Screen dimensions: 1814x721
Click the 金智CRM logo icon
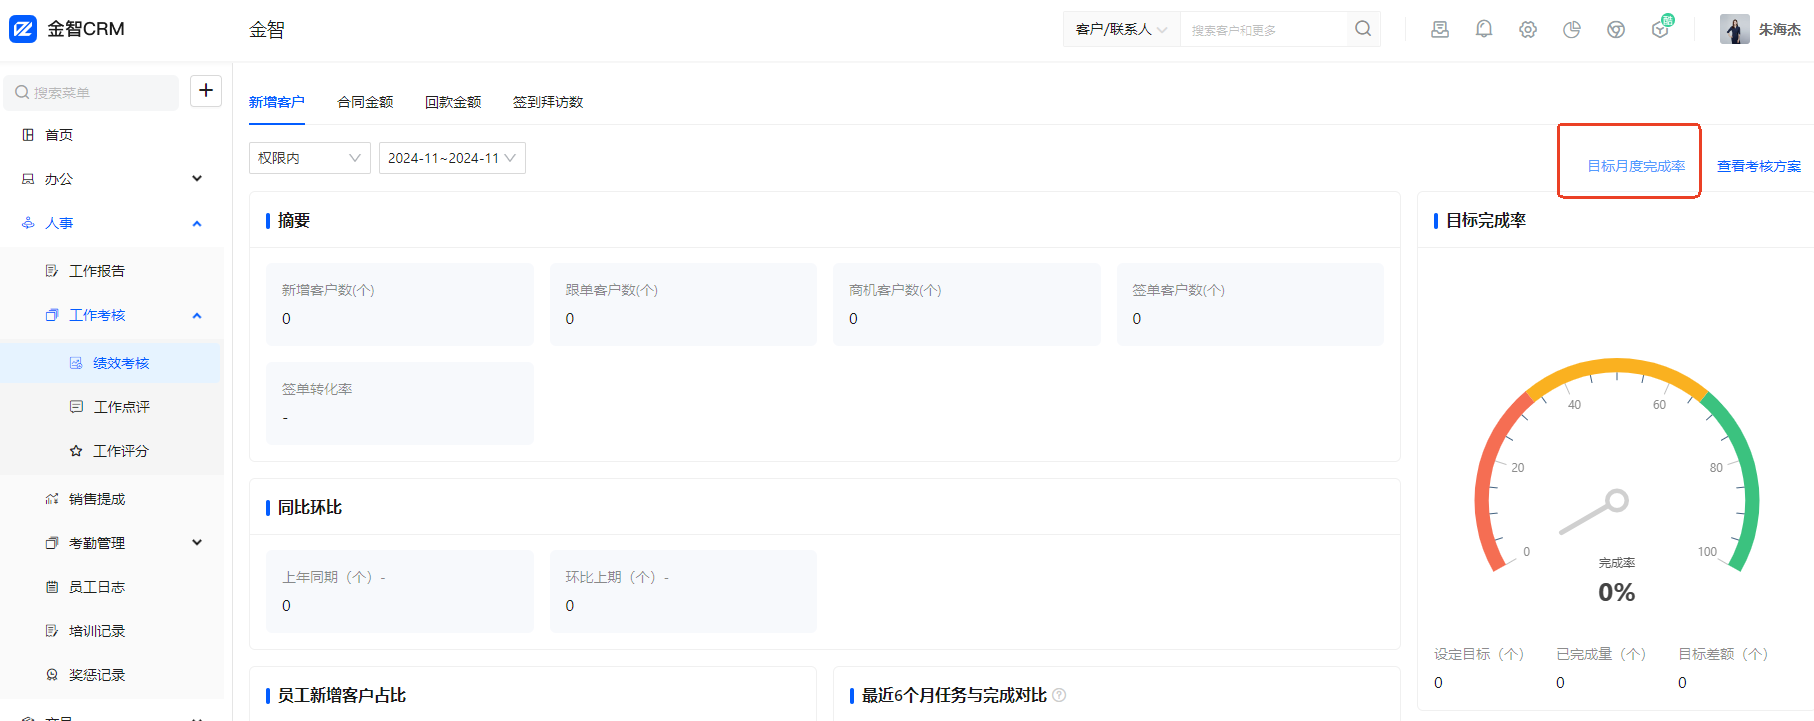click(x=23, y=29)
